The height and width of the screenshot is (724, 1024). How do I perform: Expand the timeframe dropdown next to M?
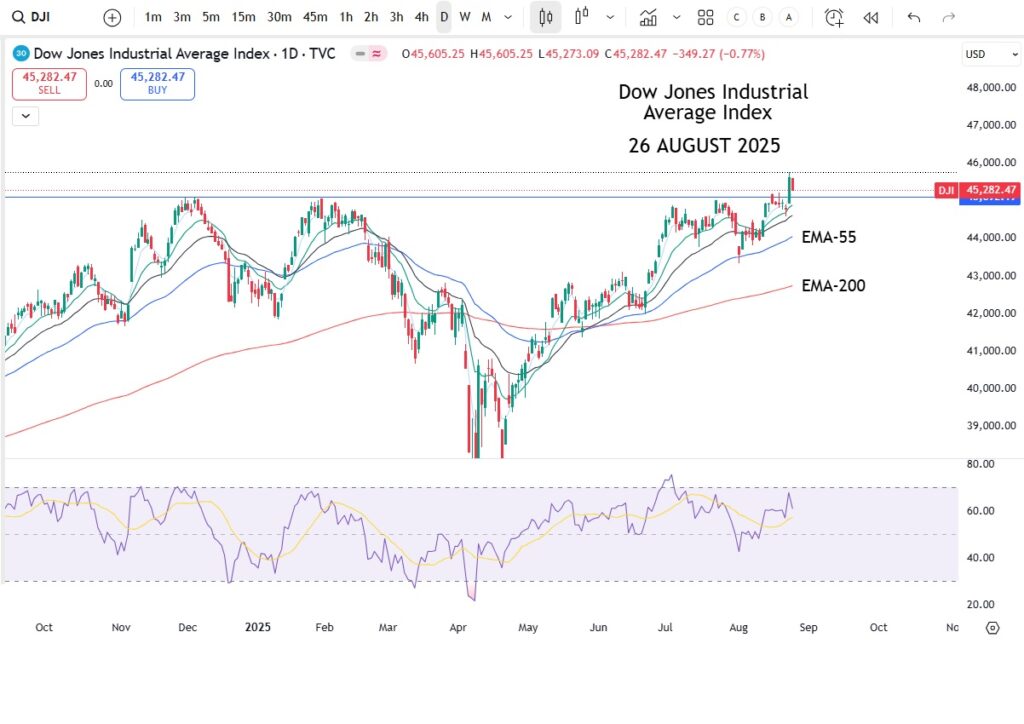point(508,17)
